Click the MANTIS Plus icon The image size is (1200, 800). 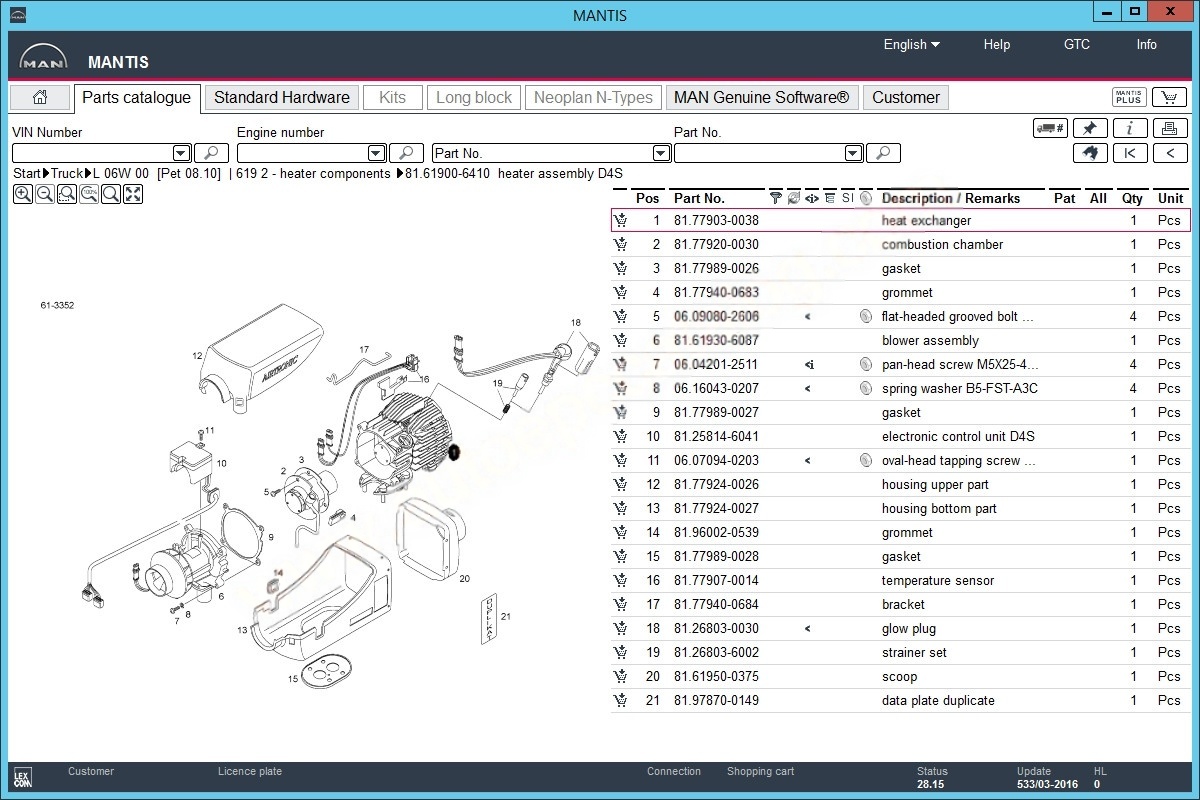pos(1128,97)
